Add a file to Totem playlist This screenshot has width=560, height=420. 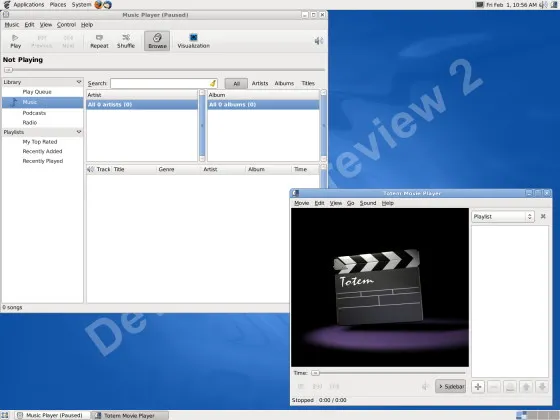pos(478,387)
